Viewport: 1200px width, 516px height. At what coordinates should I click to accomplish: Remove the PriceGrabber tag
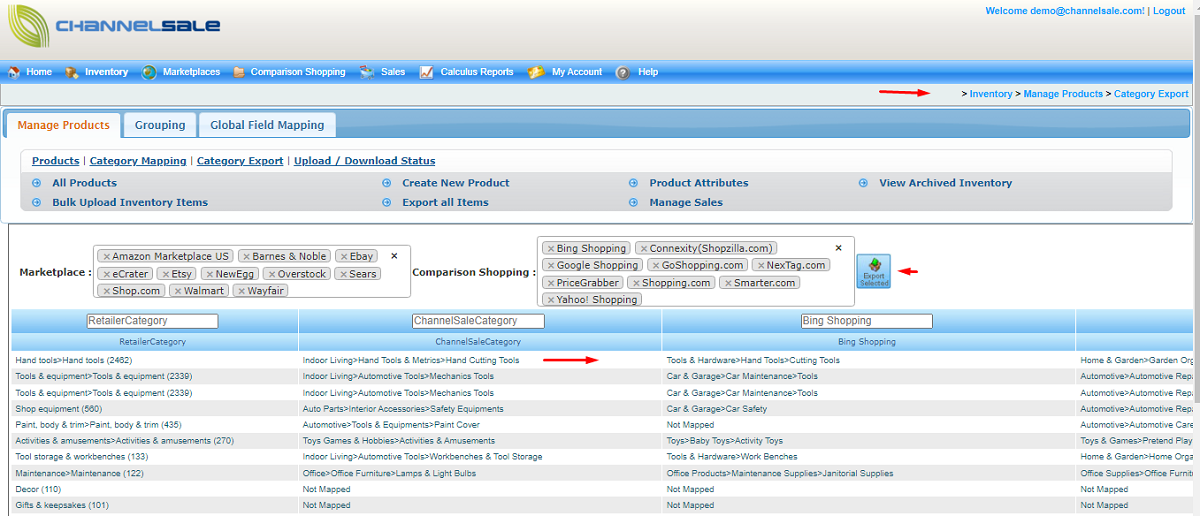[550, 283]
